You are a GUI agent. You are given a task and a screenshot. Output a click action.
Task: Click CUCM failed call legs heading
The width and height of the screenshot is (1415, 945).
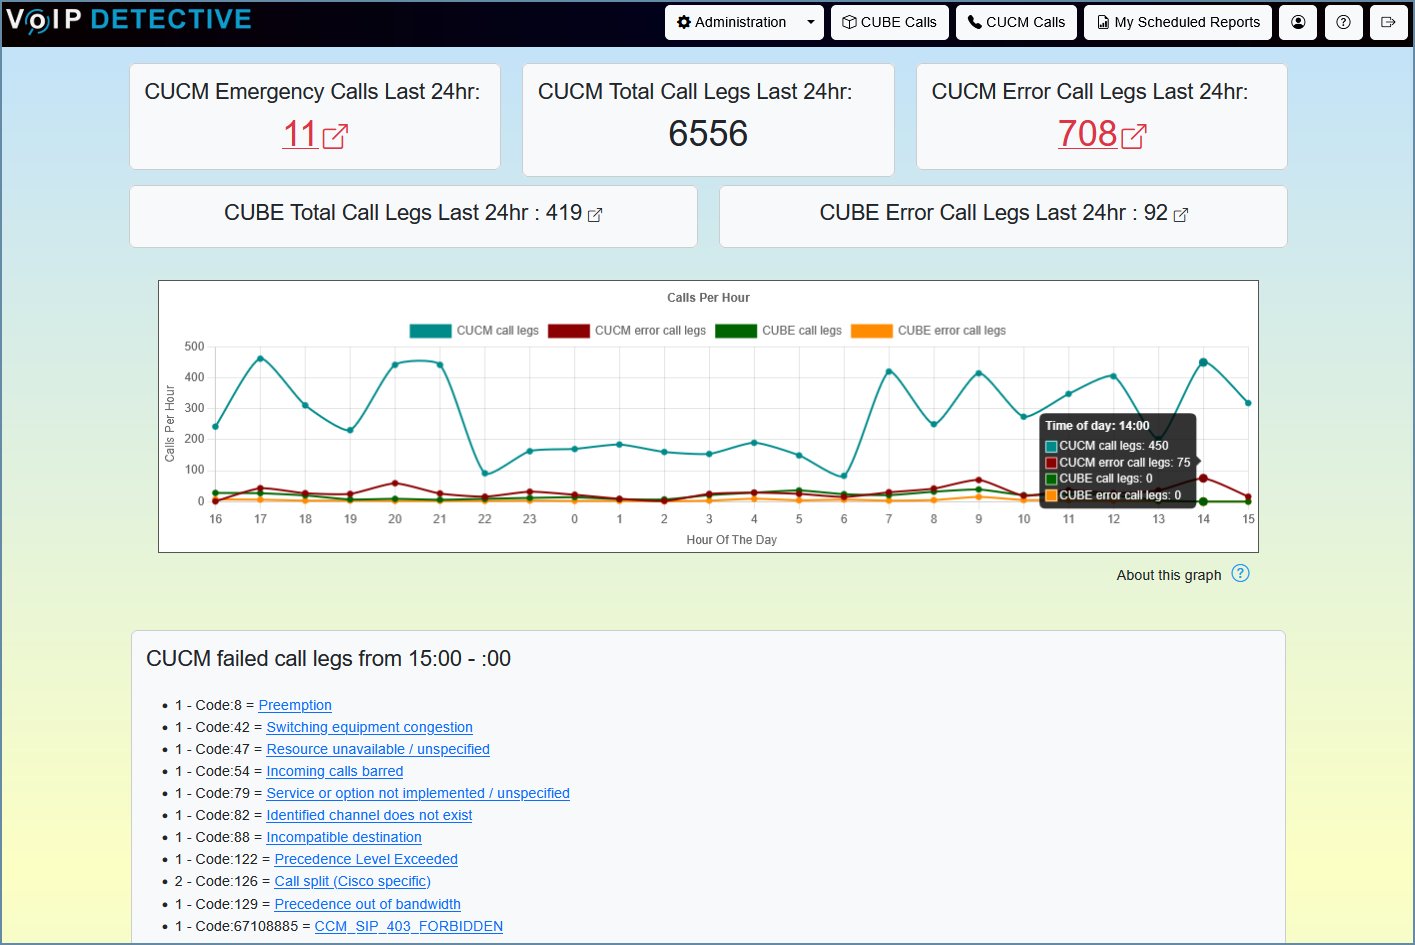point(328,659)
